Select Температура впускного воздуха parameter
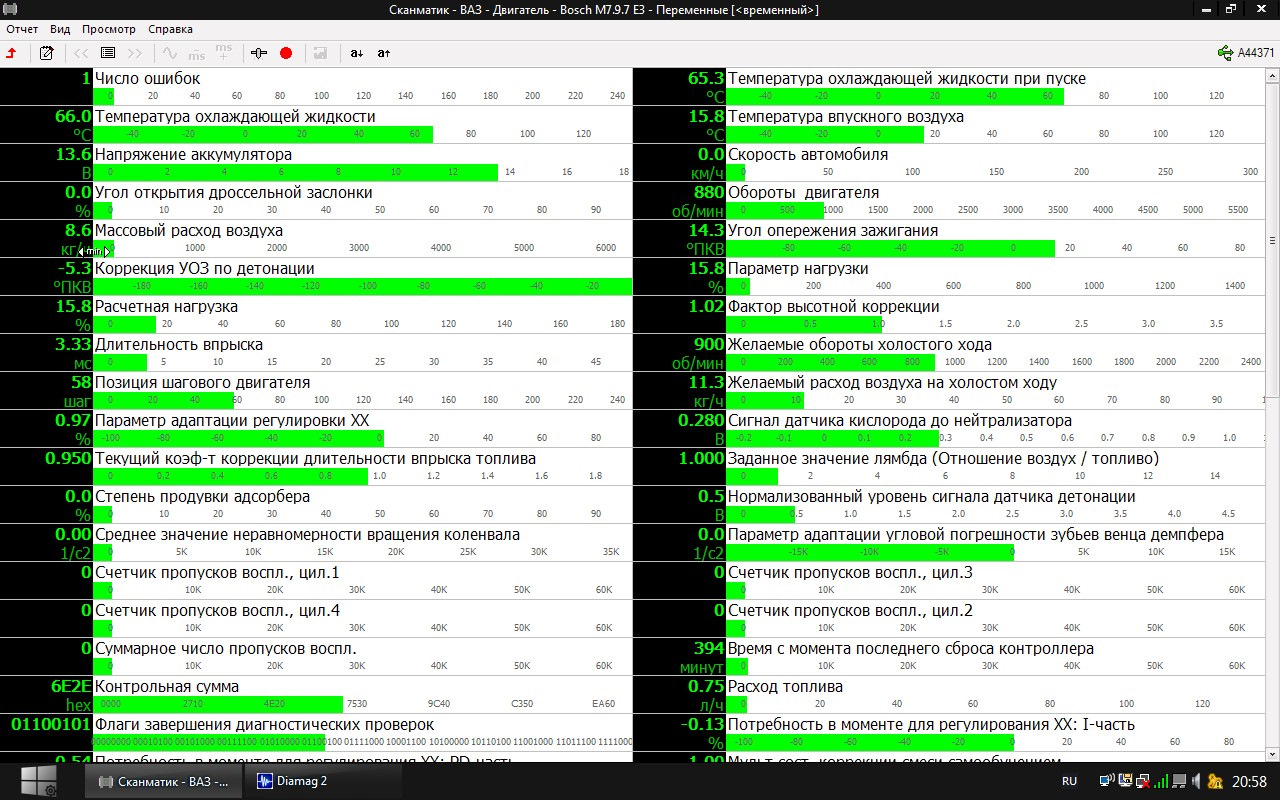The width and height of the screenshot is (1280, 800). [x=949, y=125]
